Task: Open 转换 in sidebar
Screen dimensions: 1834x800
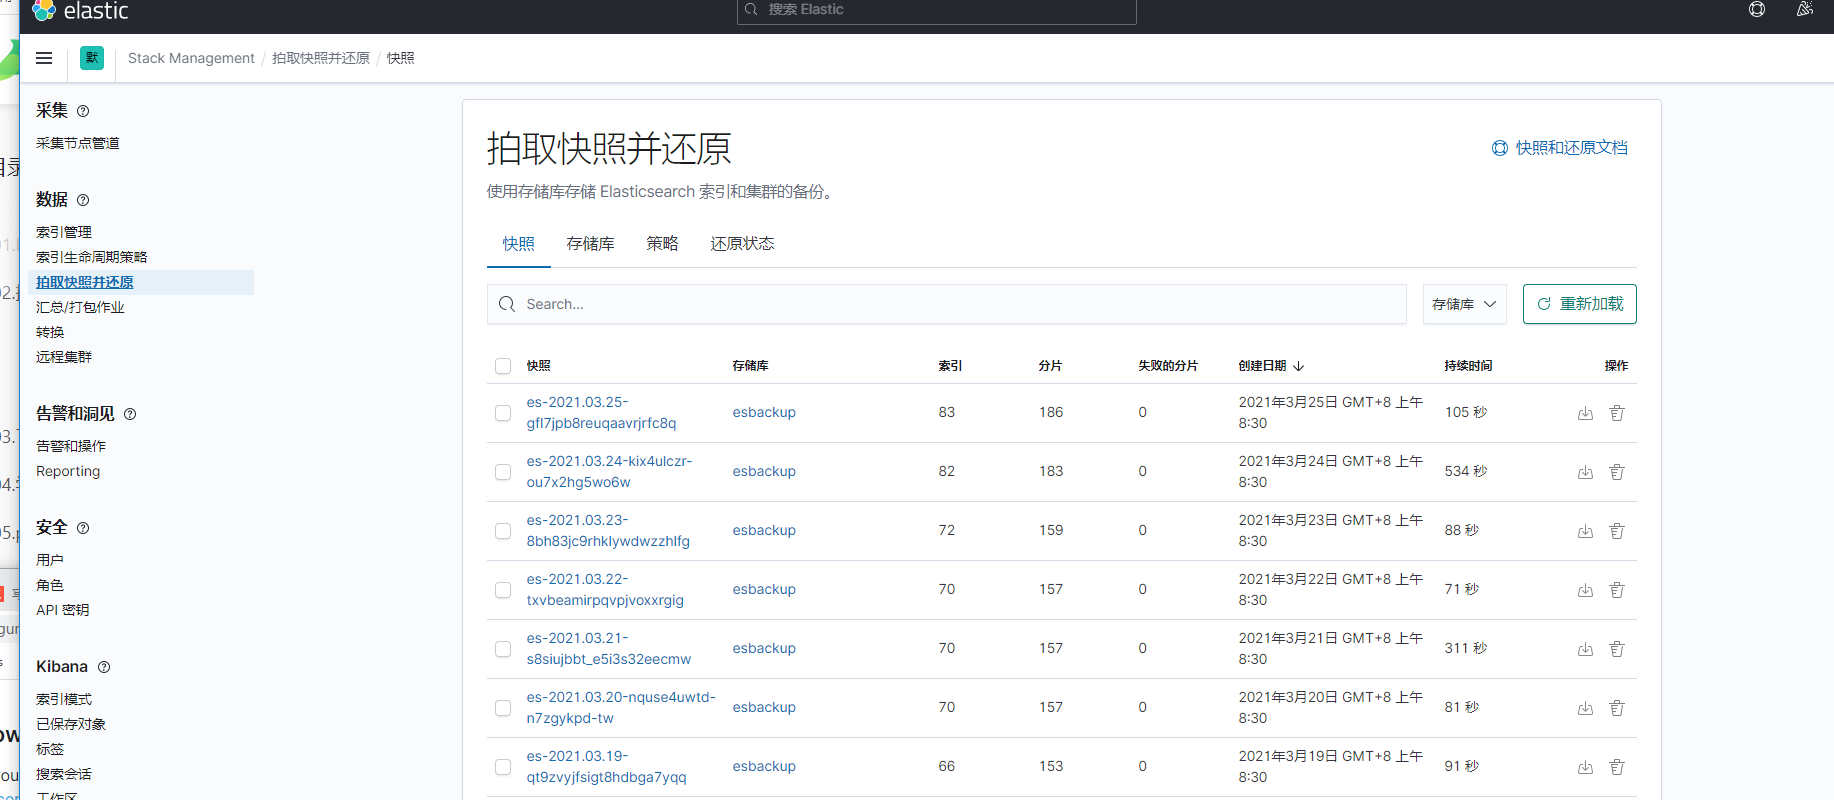Action: pyautogui.click(x=50, y=332)
